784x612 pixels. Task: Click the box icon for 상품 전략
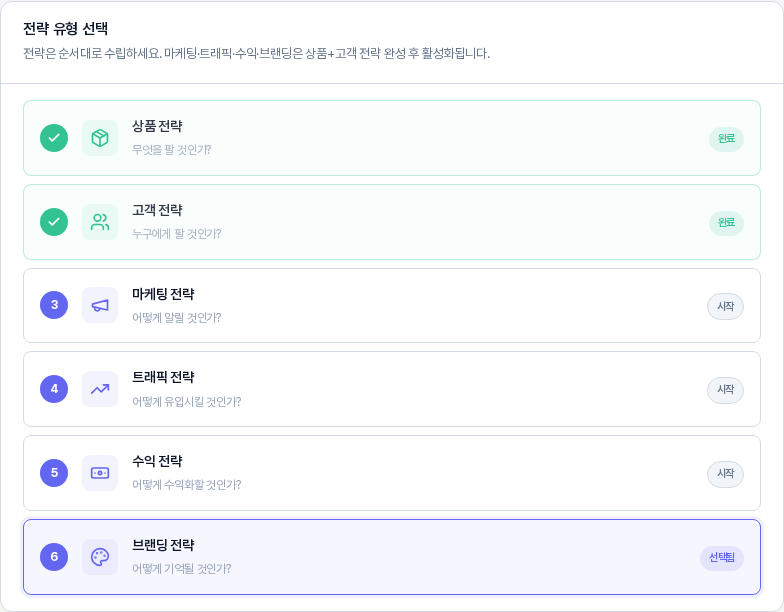pos(100,138)
